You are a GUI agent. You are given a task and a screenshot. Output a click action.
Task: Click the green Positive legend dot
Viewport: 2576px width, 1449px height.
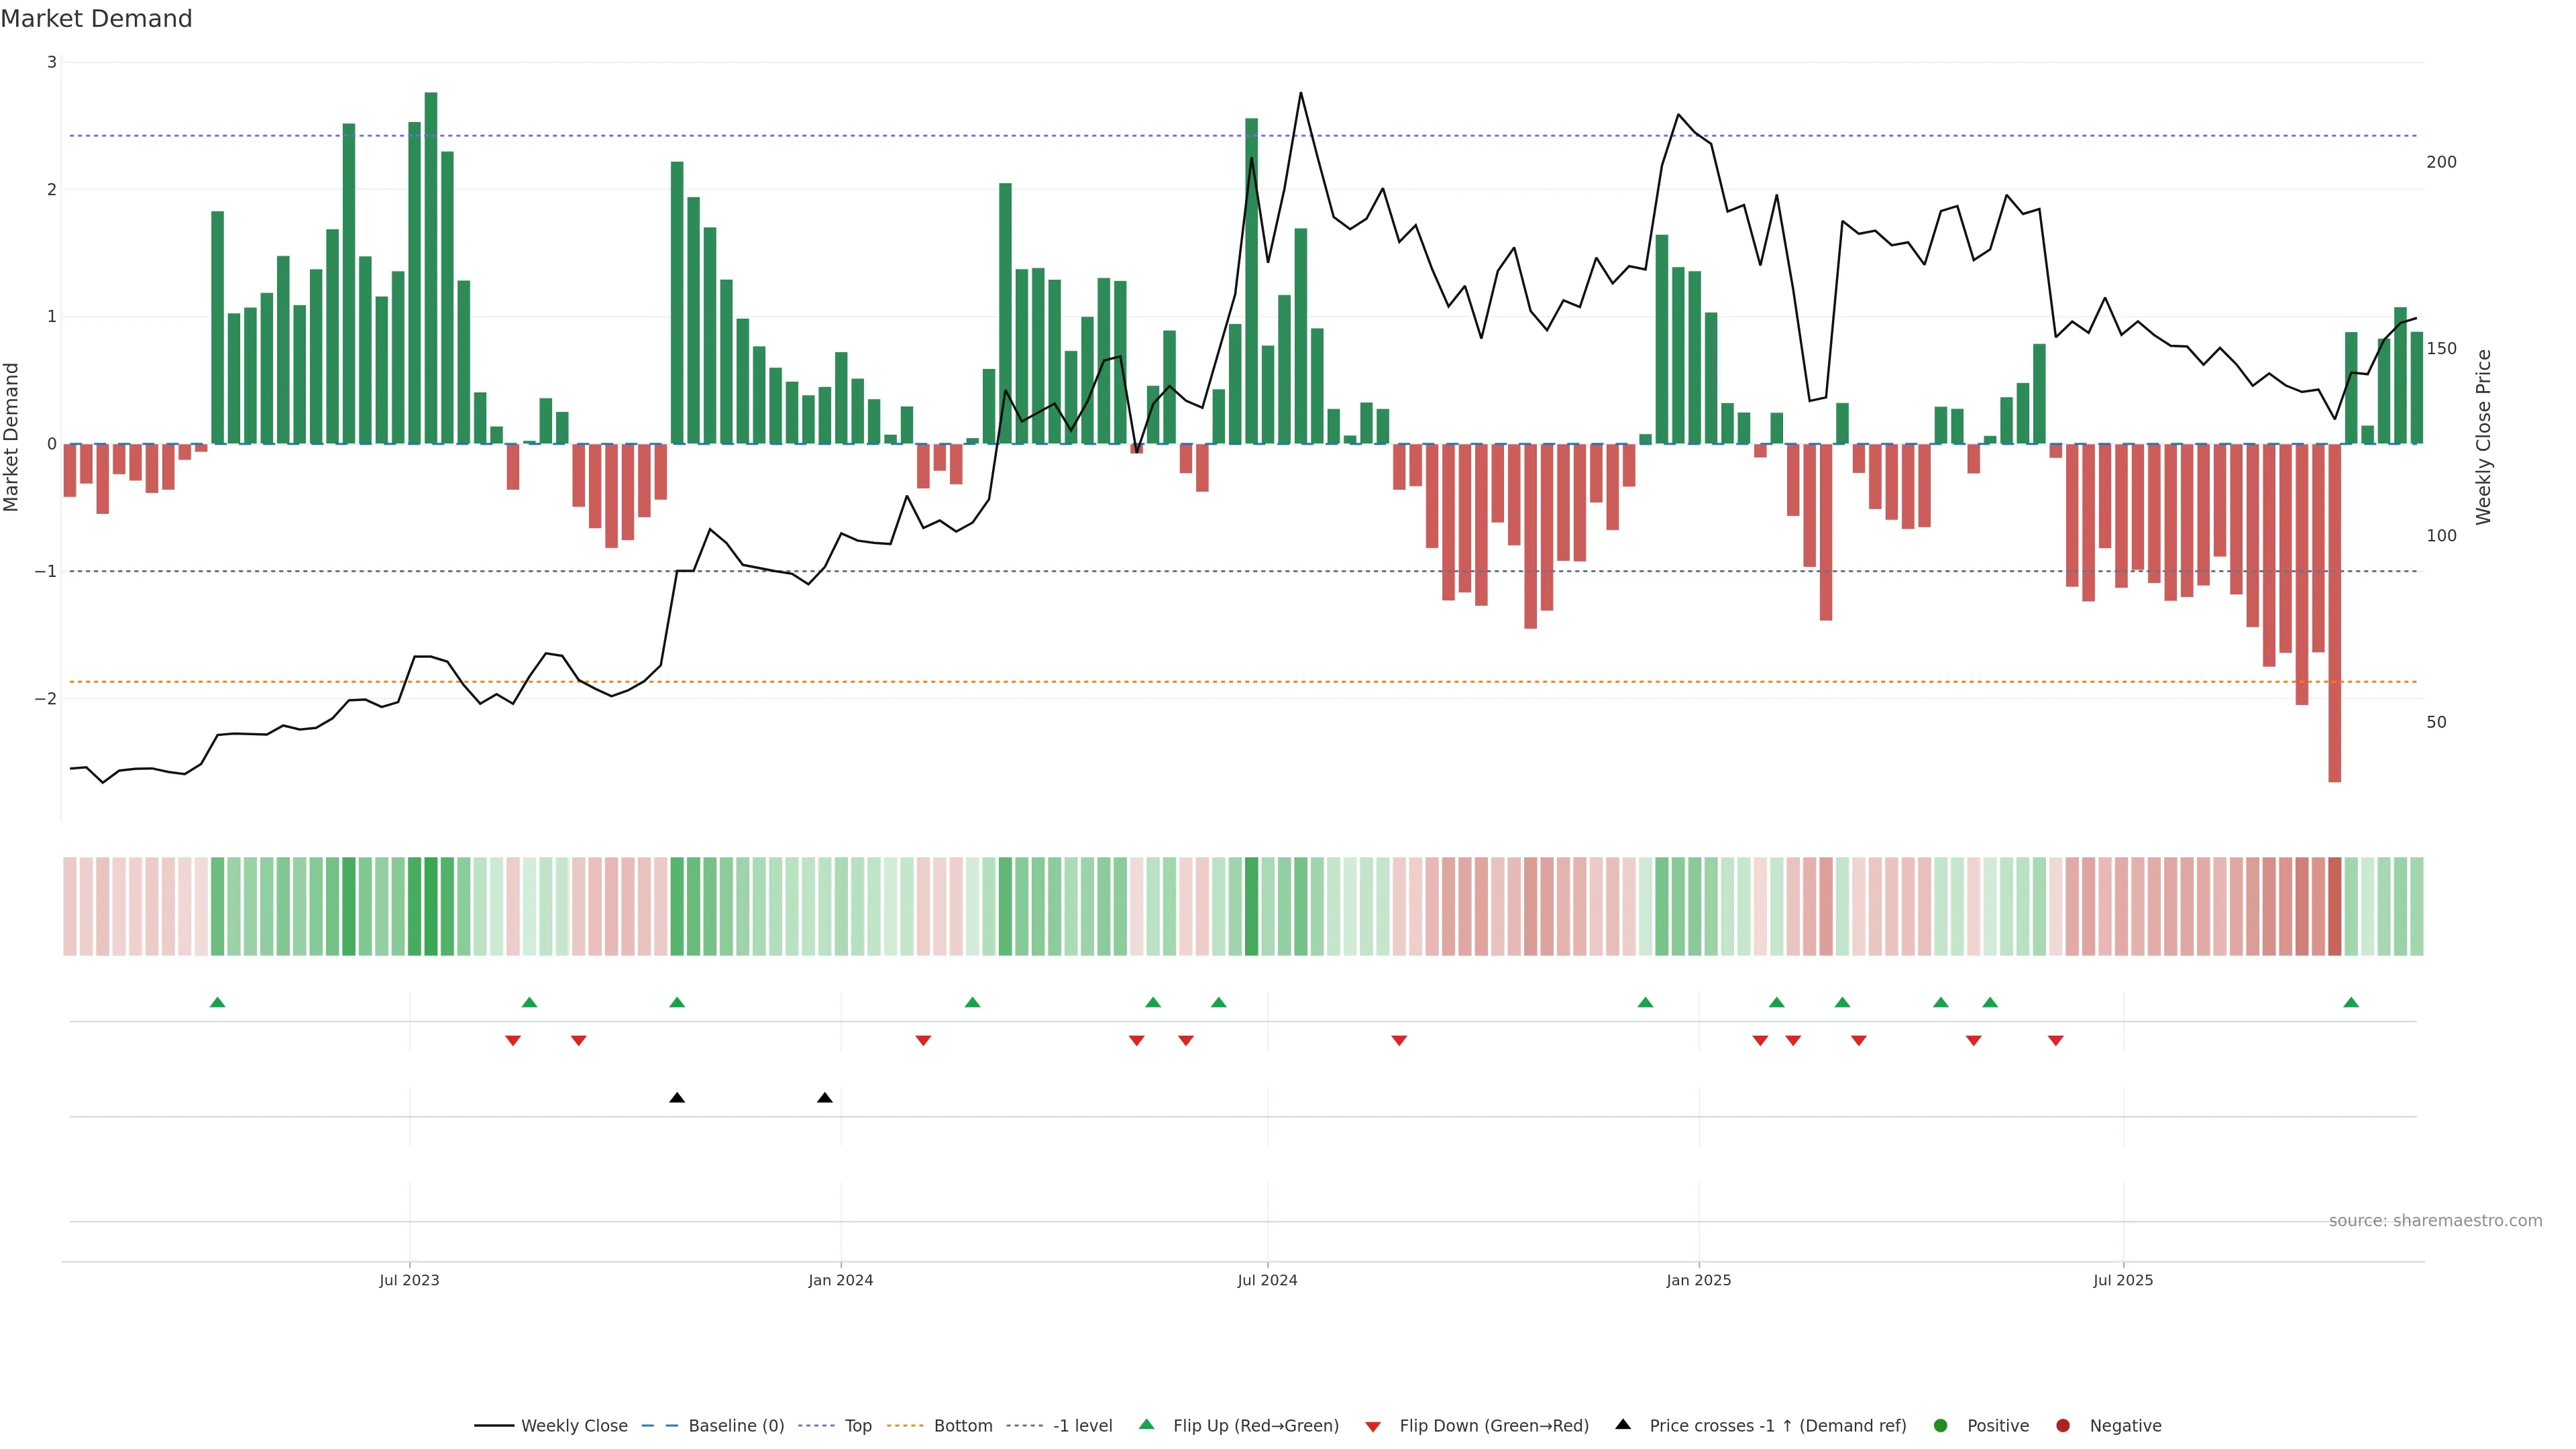tap(1941, 1426)
